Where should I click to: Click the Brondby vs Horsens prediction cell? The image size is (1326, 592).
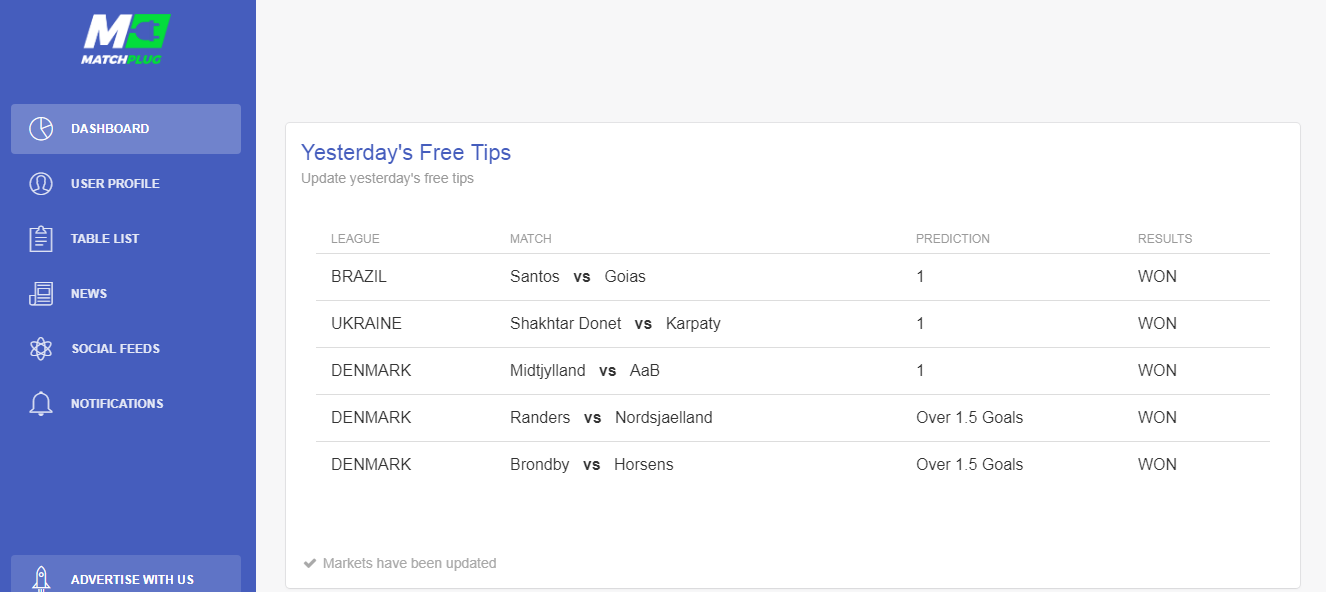[970, 465]
